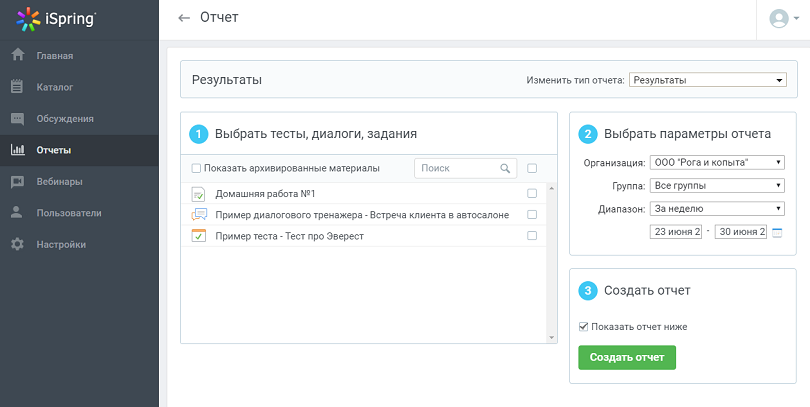Click the Создать отчет button
The image size is (810, 407).
(627, 357)
